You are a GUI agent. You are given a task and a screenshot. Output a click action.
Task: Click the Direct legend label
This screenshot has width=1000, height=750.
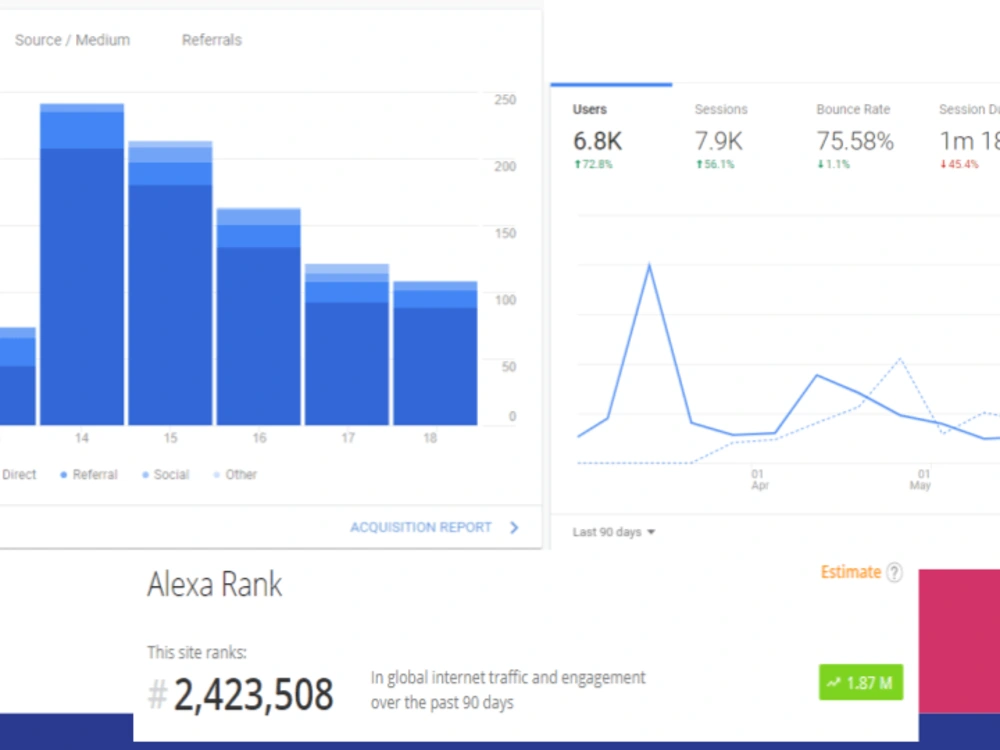pos(19,474)
